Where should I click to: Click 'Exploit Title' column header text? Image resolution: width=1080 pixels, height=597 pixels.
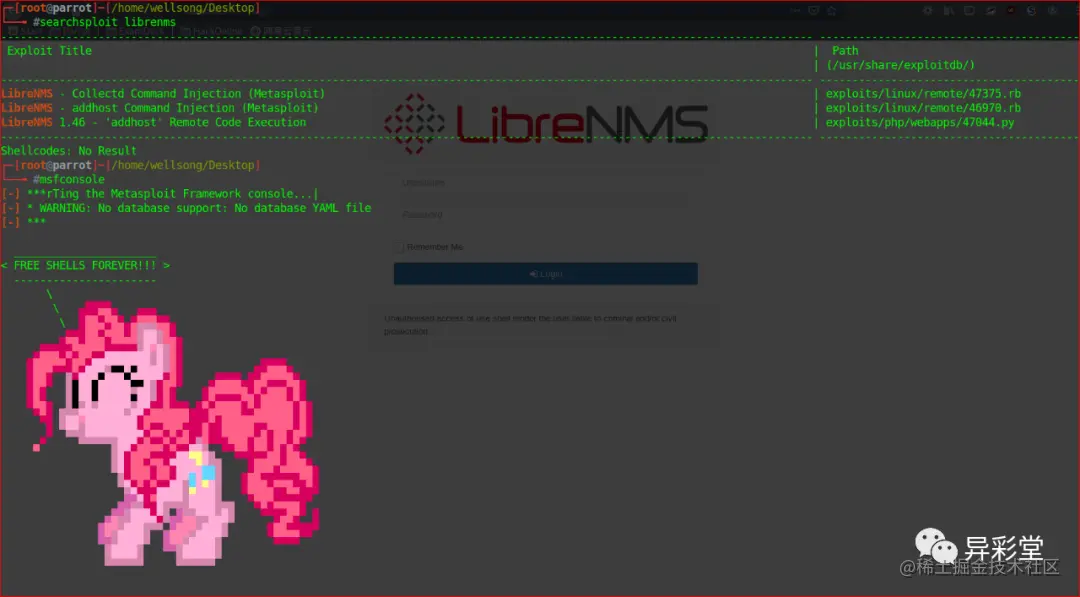pyautogui.click(x=50, y=51)
